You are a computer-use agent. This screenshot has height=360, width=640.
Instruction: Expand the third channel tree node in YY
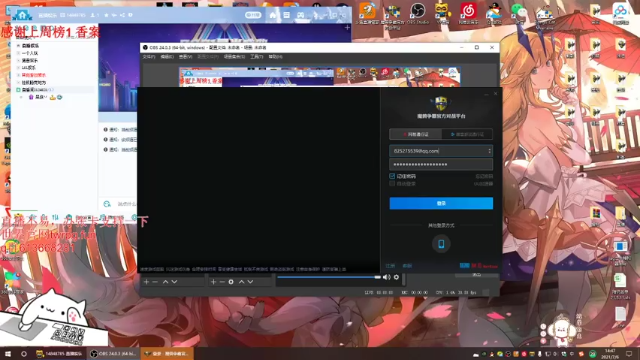click(18, 60)
